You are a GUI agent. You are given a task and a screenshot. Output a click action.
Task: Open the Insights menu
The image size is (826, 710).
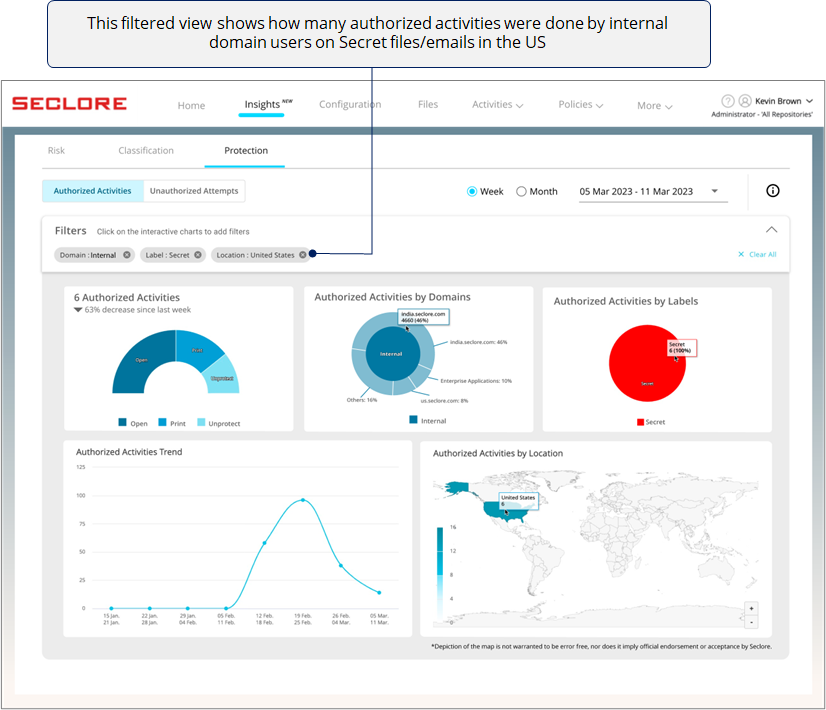point(262,104)
